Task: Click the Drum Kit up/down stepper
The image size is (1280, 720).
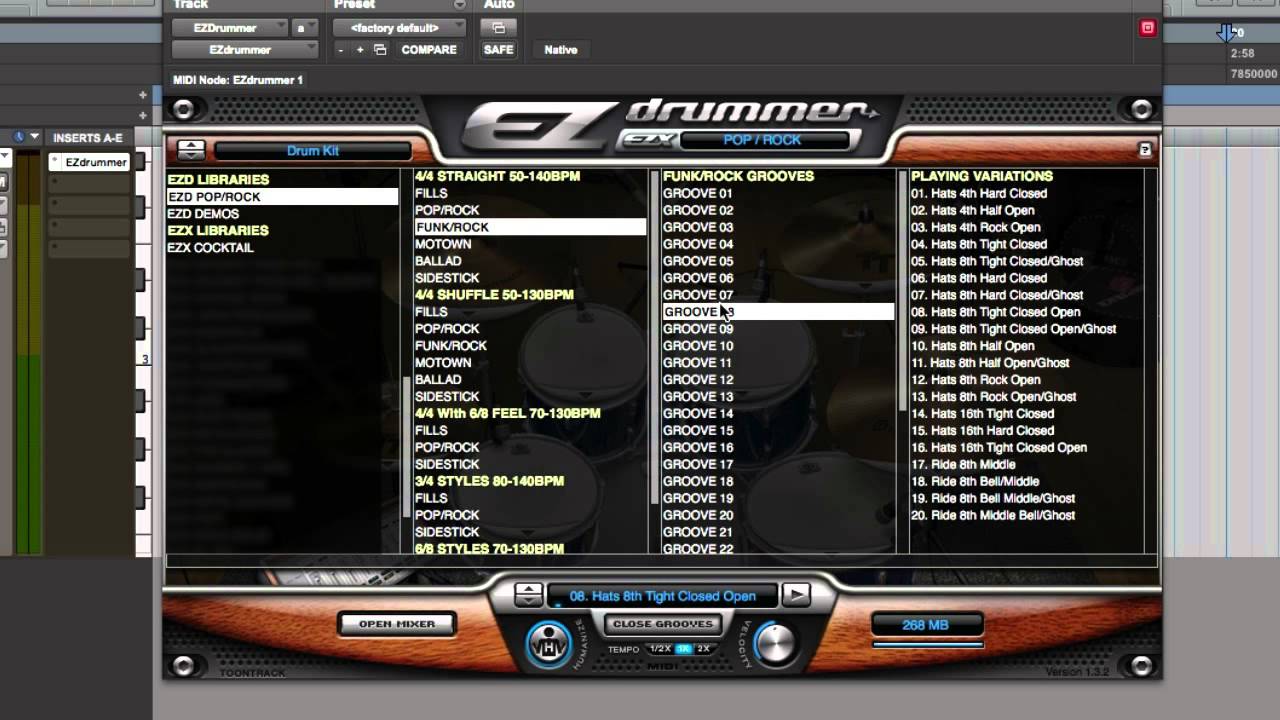Action: (191, 150)
